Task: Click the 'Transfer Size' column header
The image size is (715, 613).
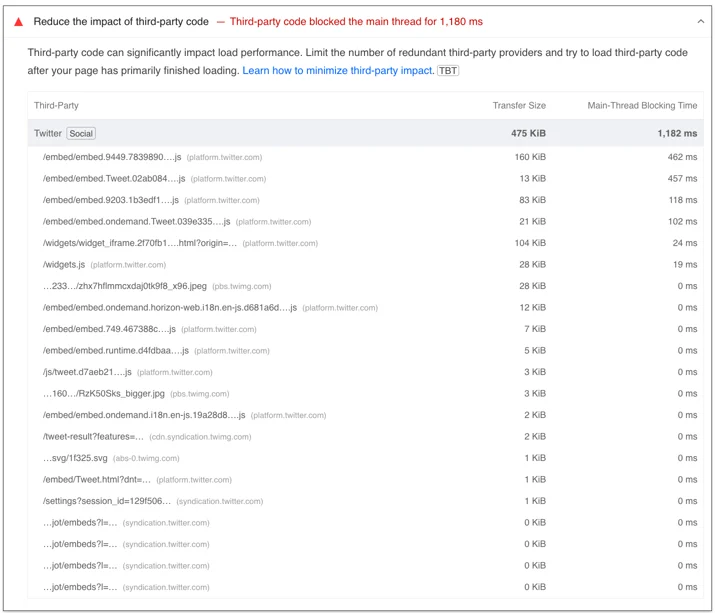Action: (x=519, y=105)
